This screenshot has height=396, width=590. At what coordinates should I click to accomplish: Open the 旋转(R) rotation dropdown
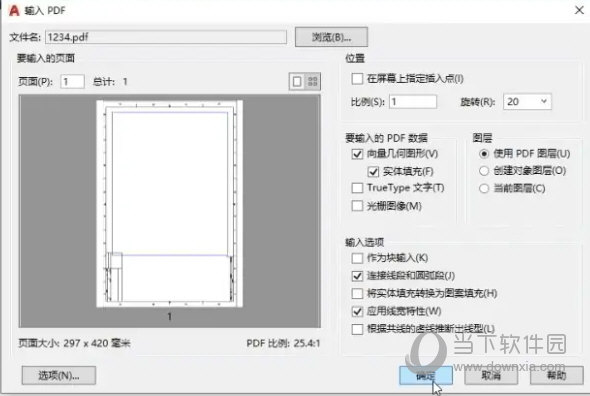pyautogui.click(x=527, y=102)
